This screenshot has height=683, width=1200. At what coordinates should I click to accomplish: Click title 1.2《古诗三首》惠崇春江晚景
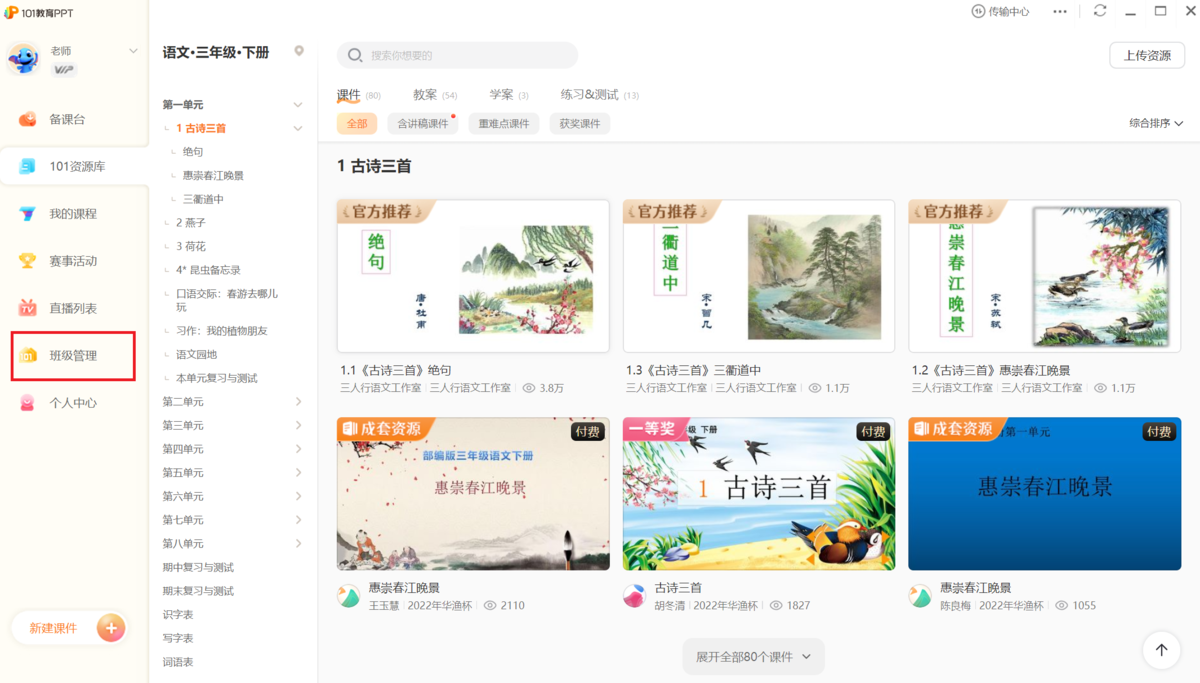coord(991,370)
